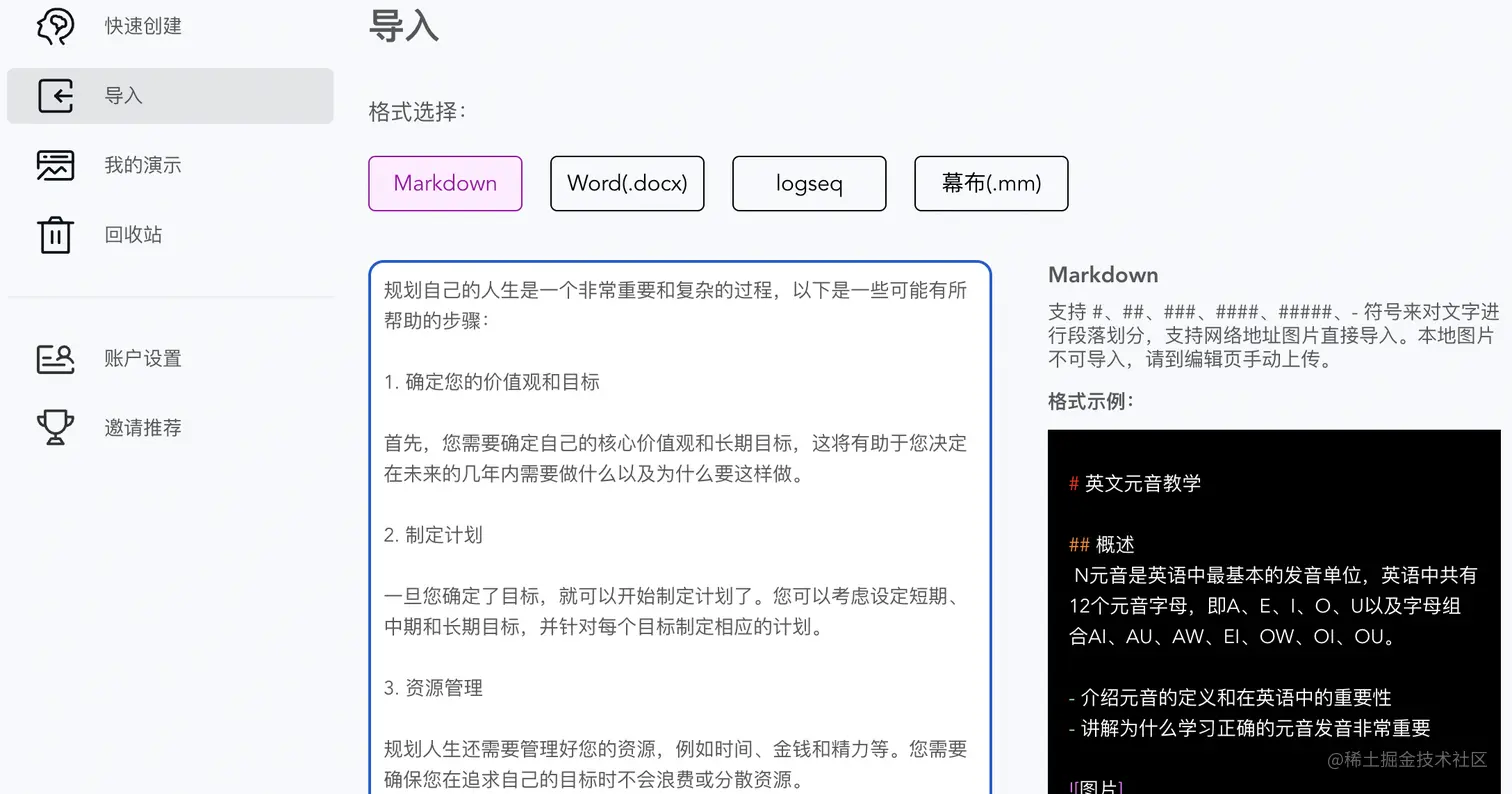Click the '## 概述' example line
This screenshot has width=1512, height=794.
pyautogui.click(x=1102, y=545)
